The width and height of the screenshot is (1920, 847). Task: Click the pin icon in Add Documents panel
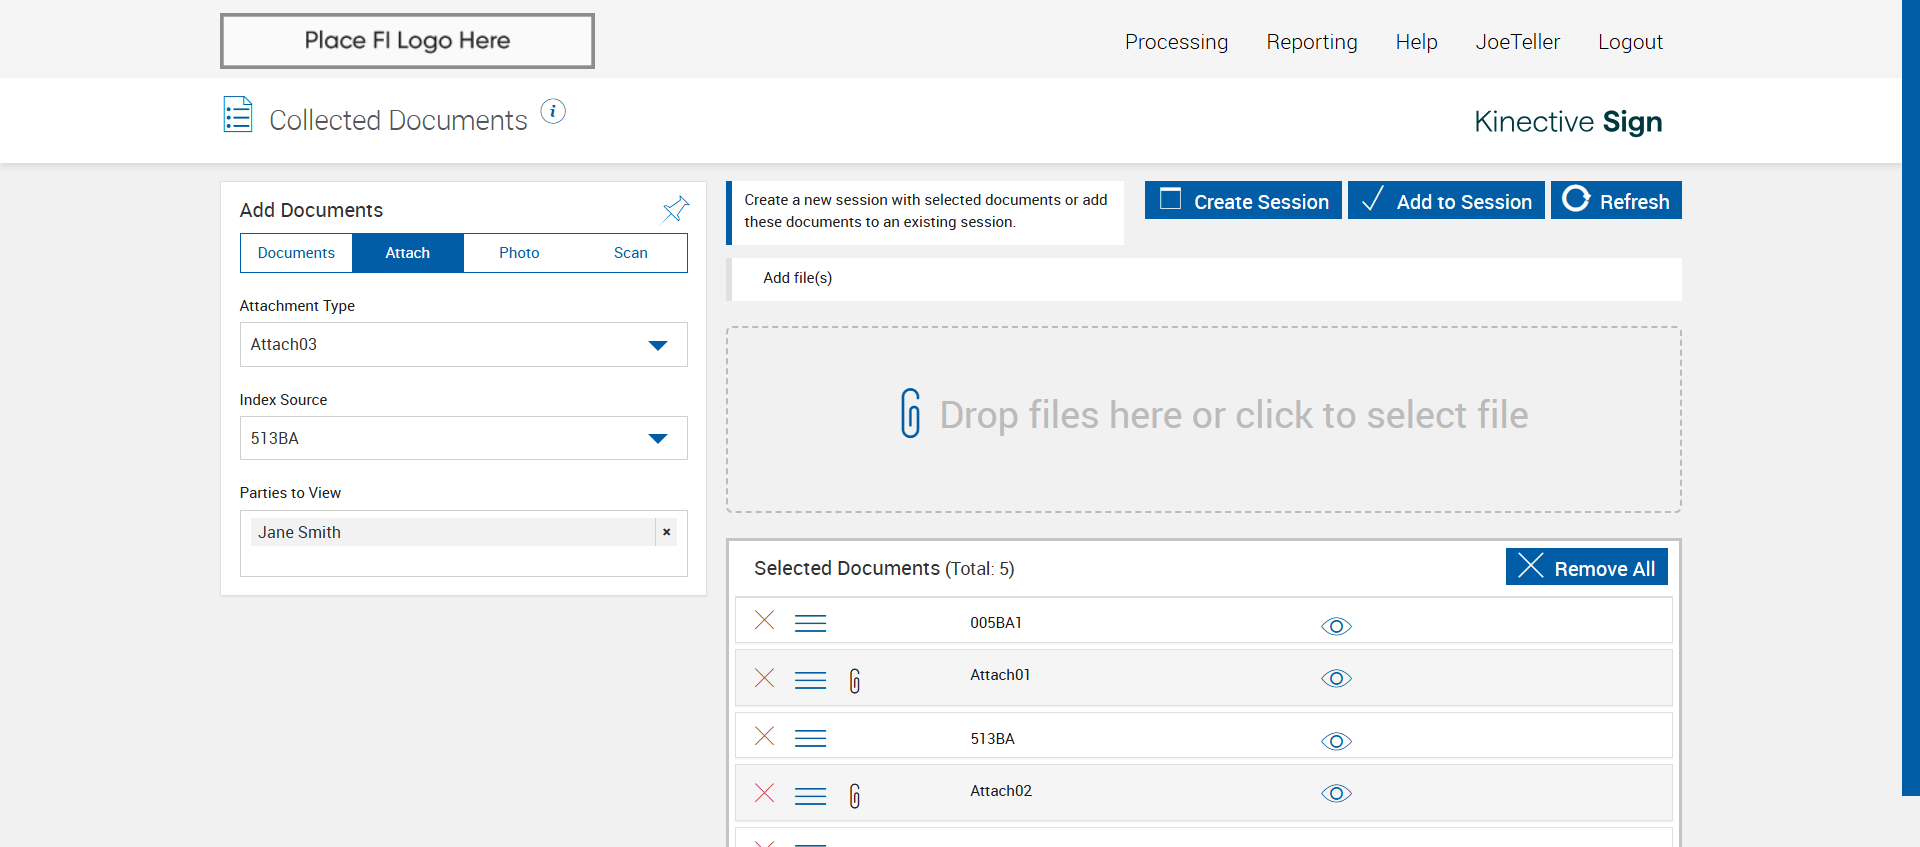pos(676,208)
